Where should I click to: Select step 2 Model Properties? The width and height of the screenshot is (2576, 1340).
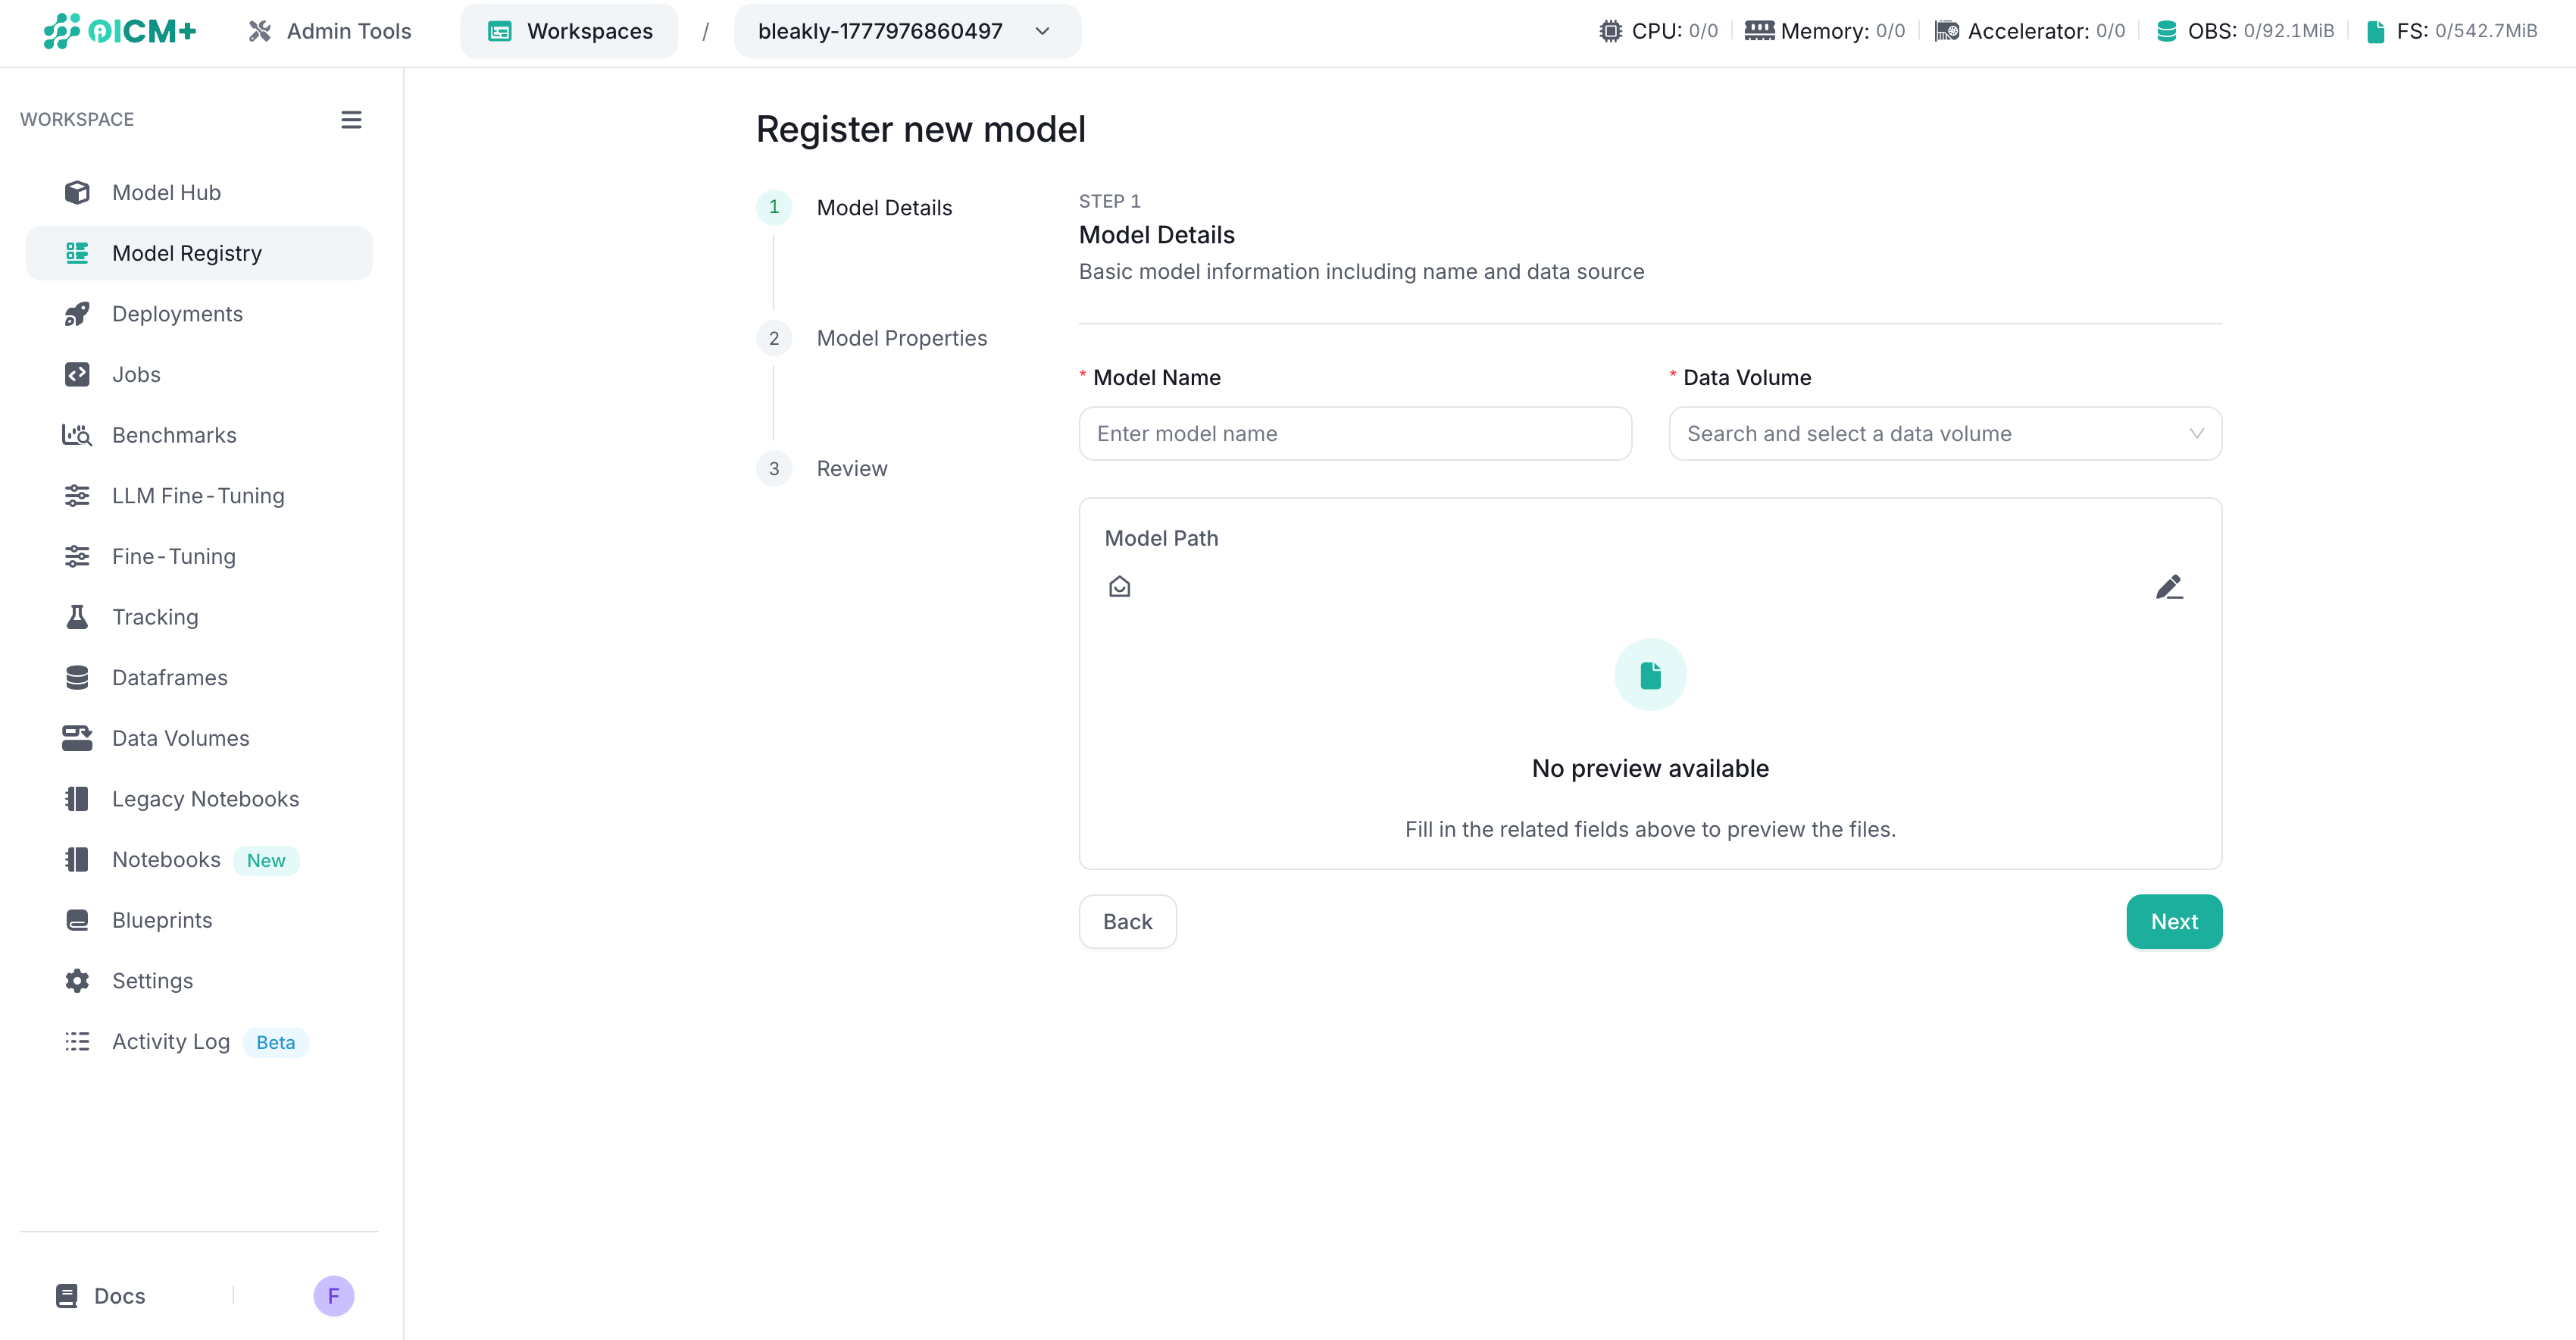(x=872, y=338)
